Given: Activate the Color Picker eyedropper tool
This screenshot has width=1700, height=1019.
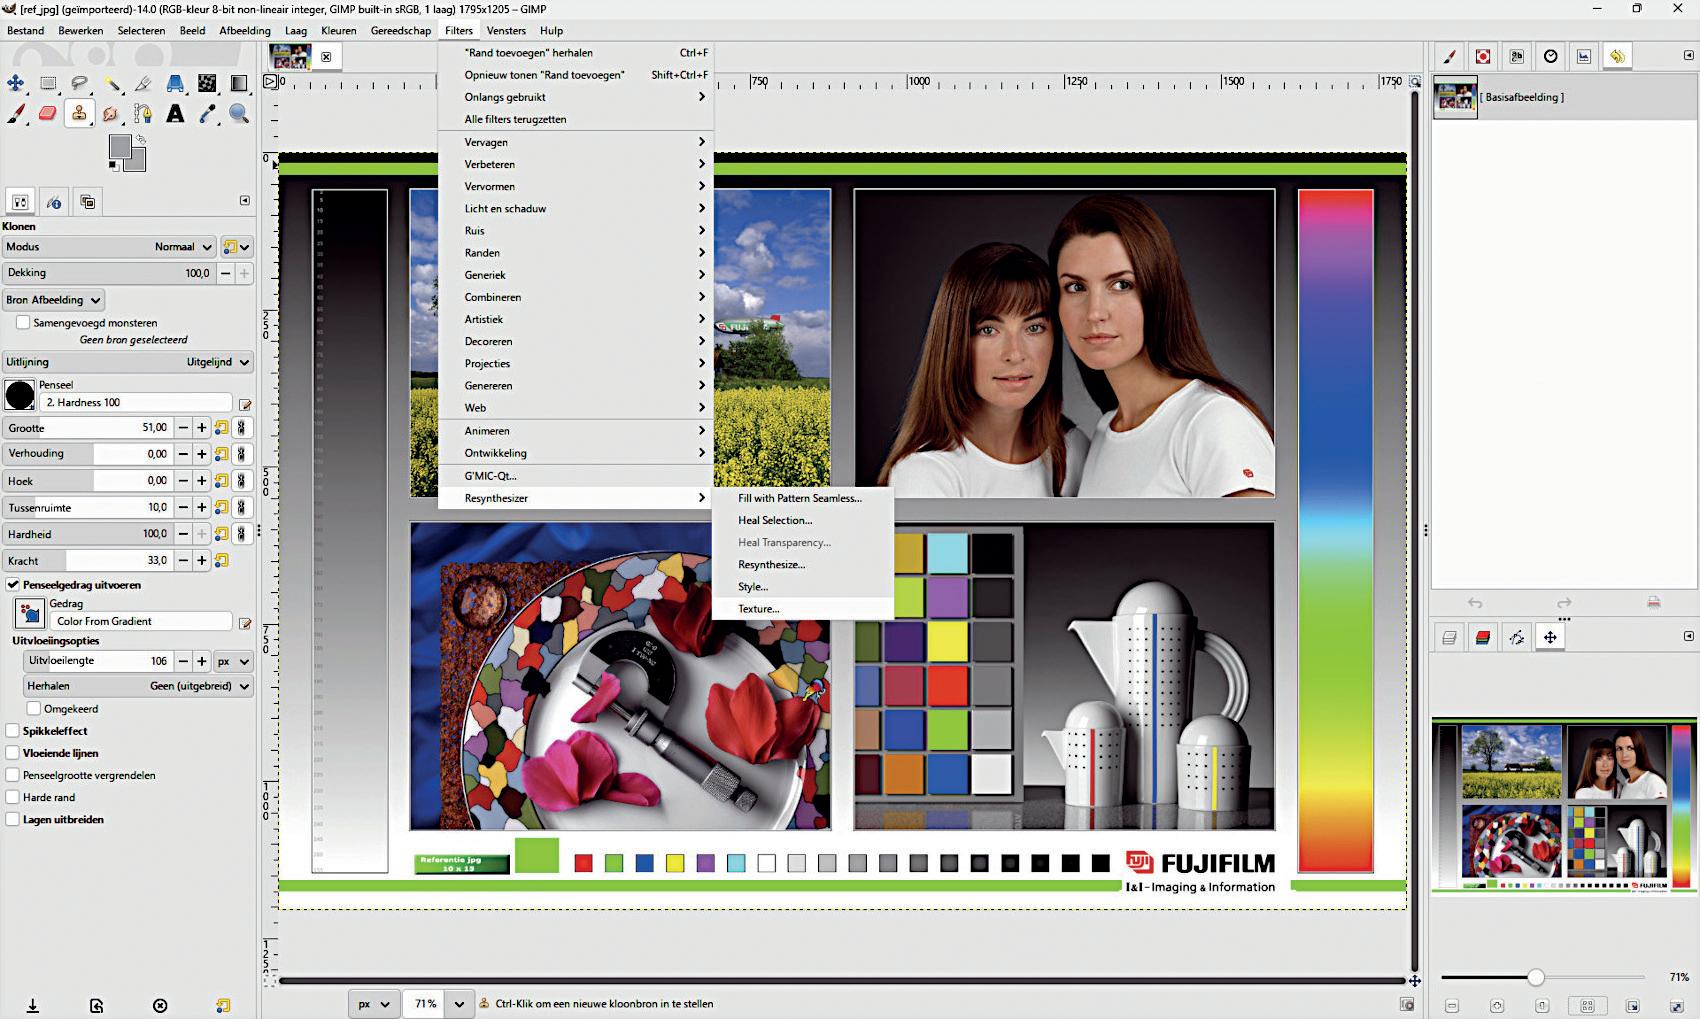Looking at the screenshot, I should click(207, 114).
